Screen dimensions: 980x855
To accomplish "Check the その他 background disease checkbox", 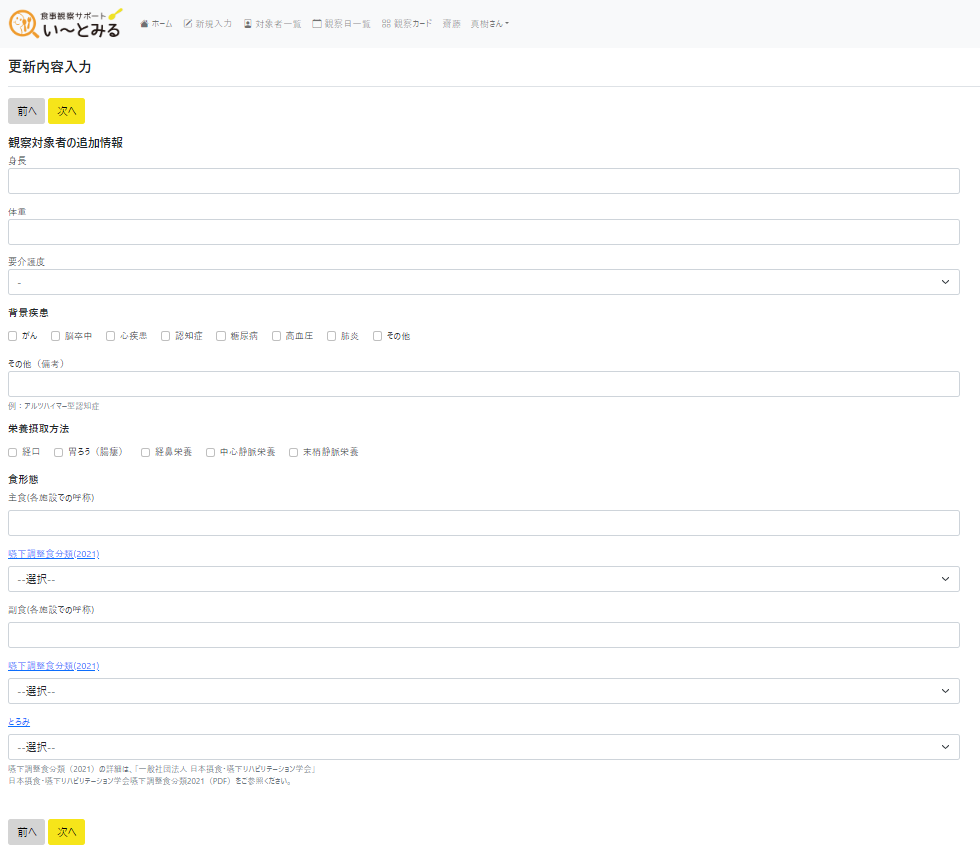I will pyautogui.click(x=378, y=336).
